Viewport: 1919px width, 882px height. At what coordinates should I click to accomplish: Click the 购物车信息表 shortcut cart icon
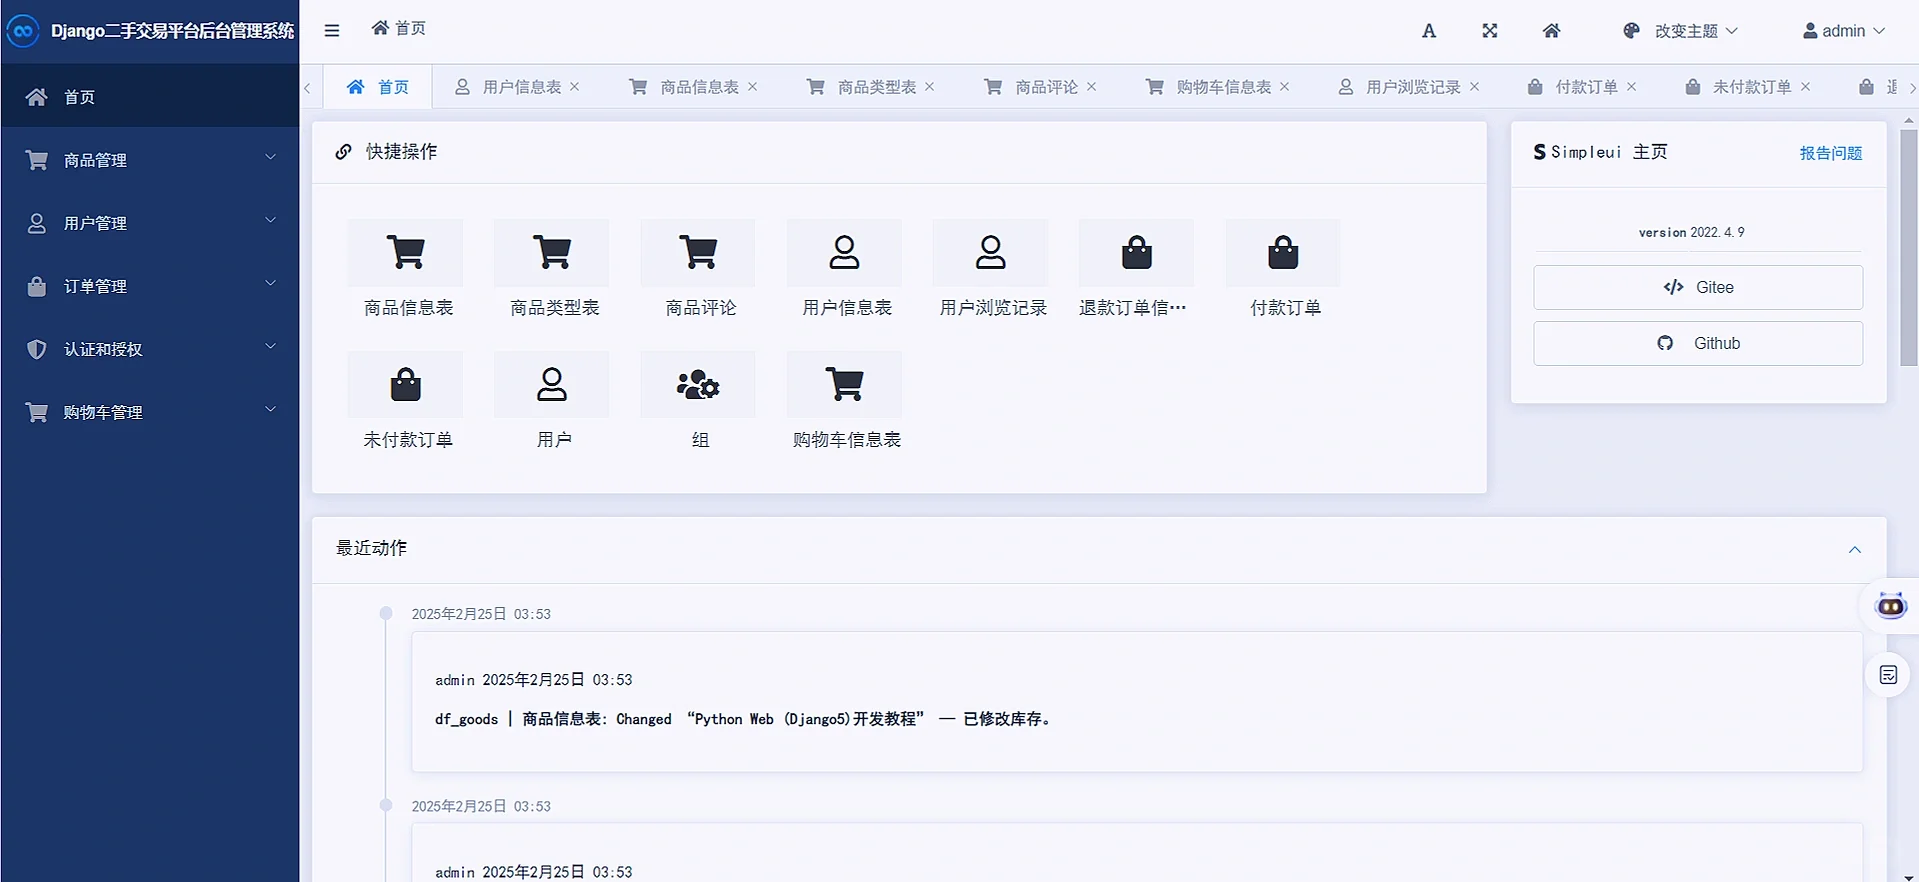click(x=844, y=384)
